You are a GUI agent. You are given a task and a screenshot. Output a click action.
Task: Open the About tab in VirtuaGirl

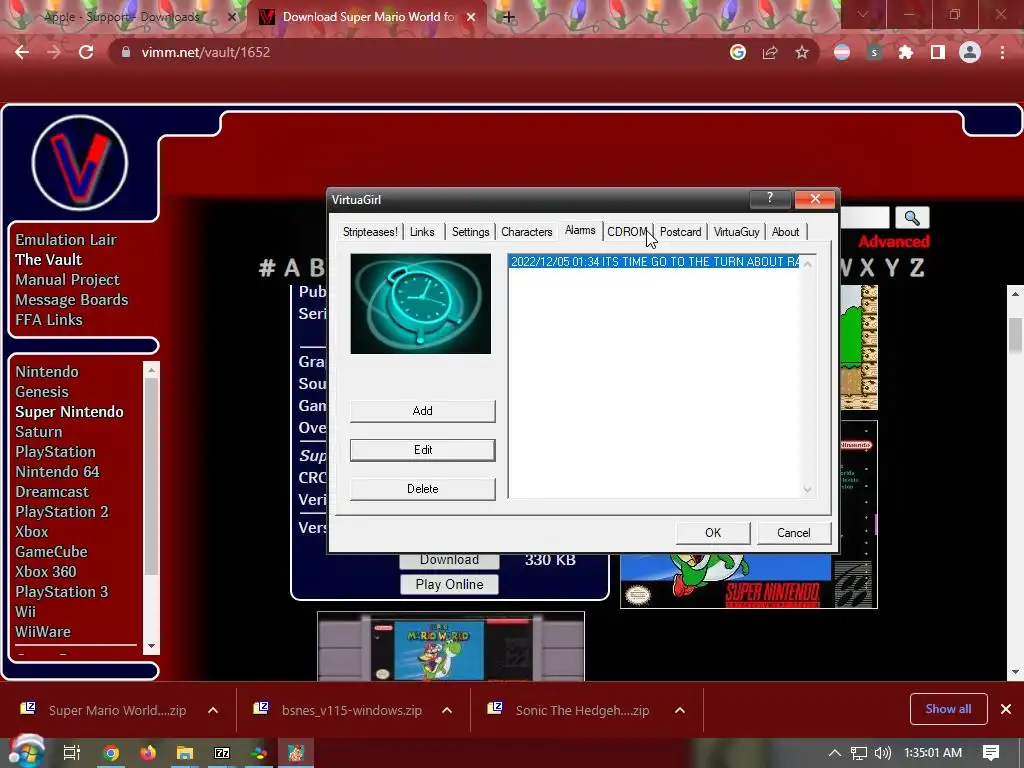pos(785,232)
